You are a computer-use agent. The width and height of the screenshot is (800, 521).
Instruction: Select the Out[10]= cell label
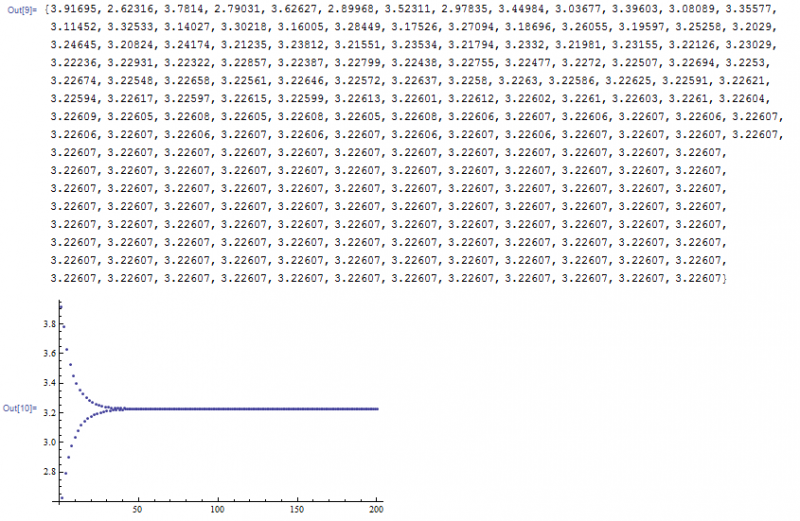coord(19,408)
